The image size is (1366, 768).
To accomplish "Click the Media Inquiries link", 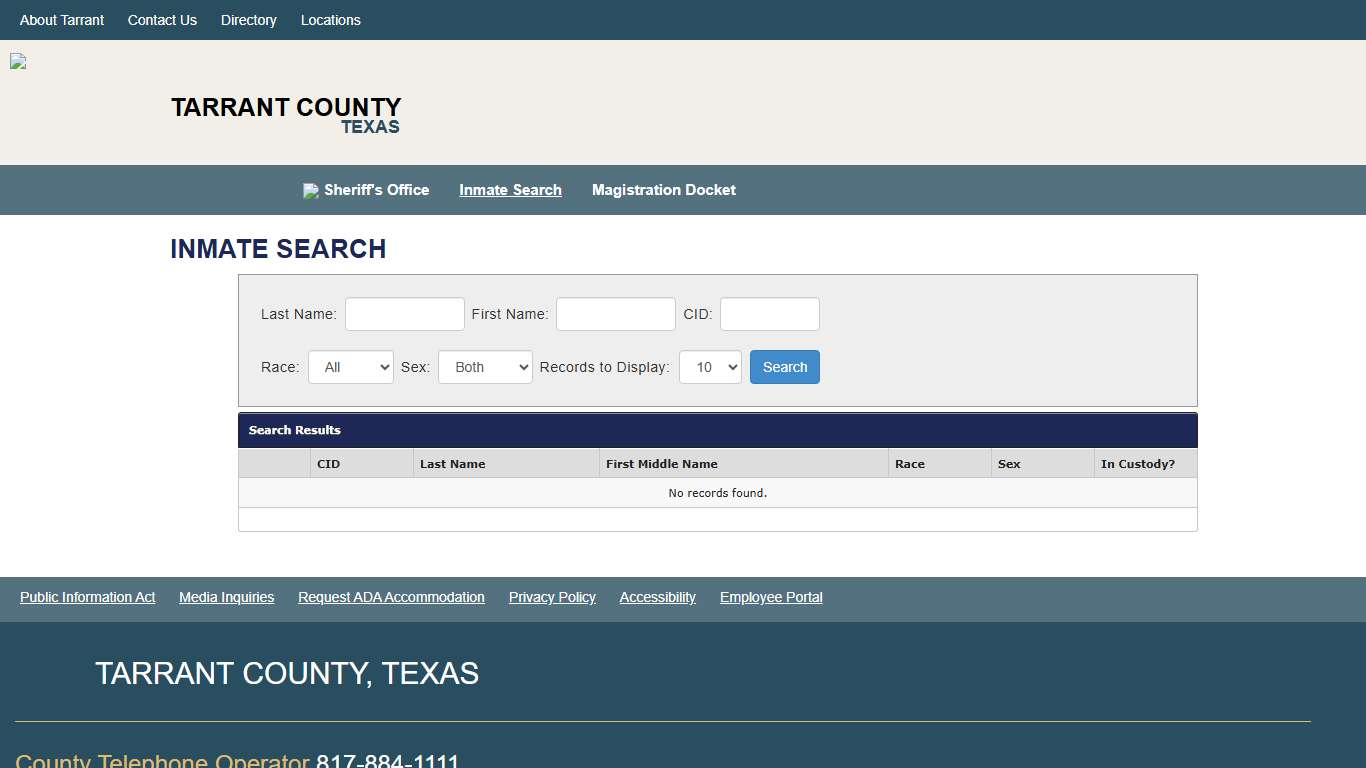I will [x=226, y=597].
